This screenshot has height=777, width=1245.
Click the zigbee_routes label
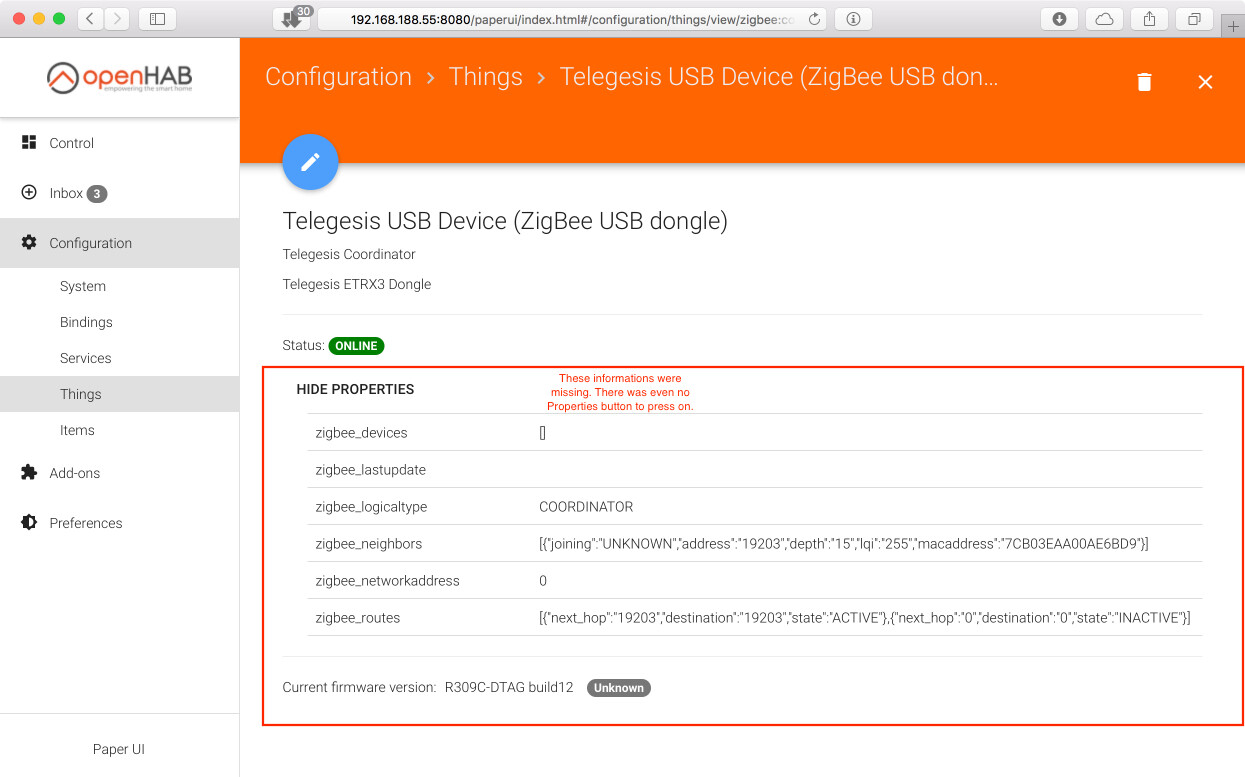point(357,618)
